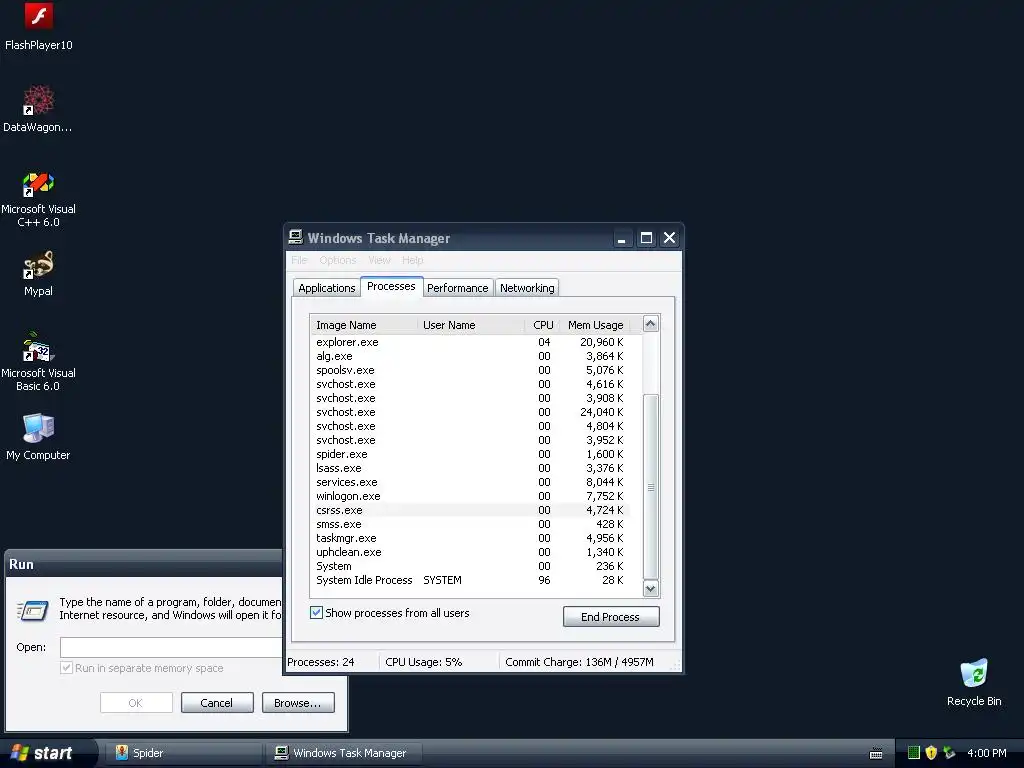1024x768 pixels.
Task: Click the Start button
Action: (49, 753)
